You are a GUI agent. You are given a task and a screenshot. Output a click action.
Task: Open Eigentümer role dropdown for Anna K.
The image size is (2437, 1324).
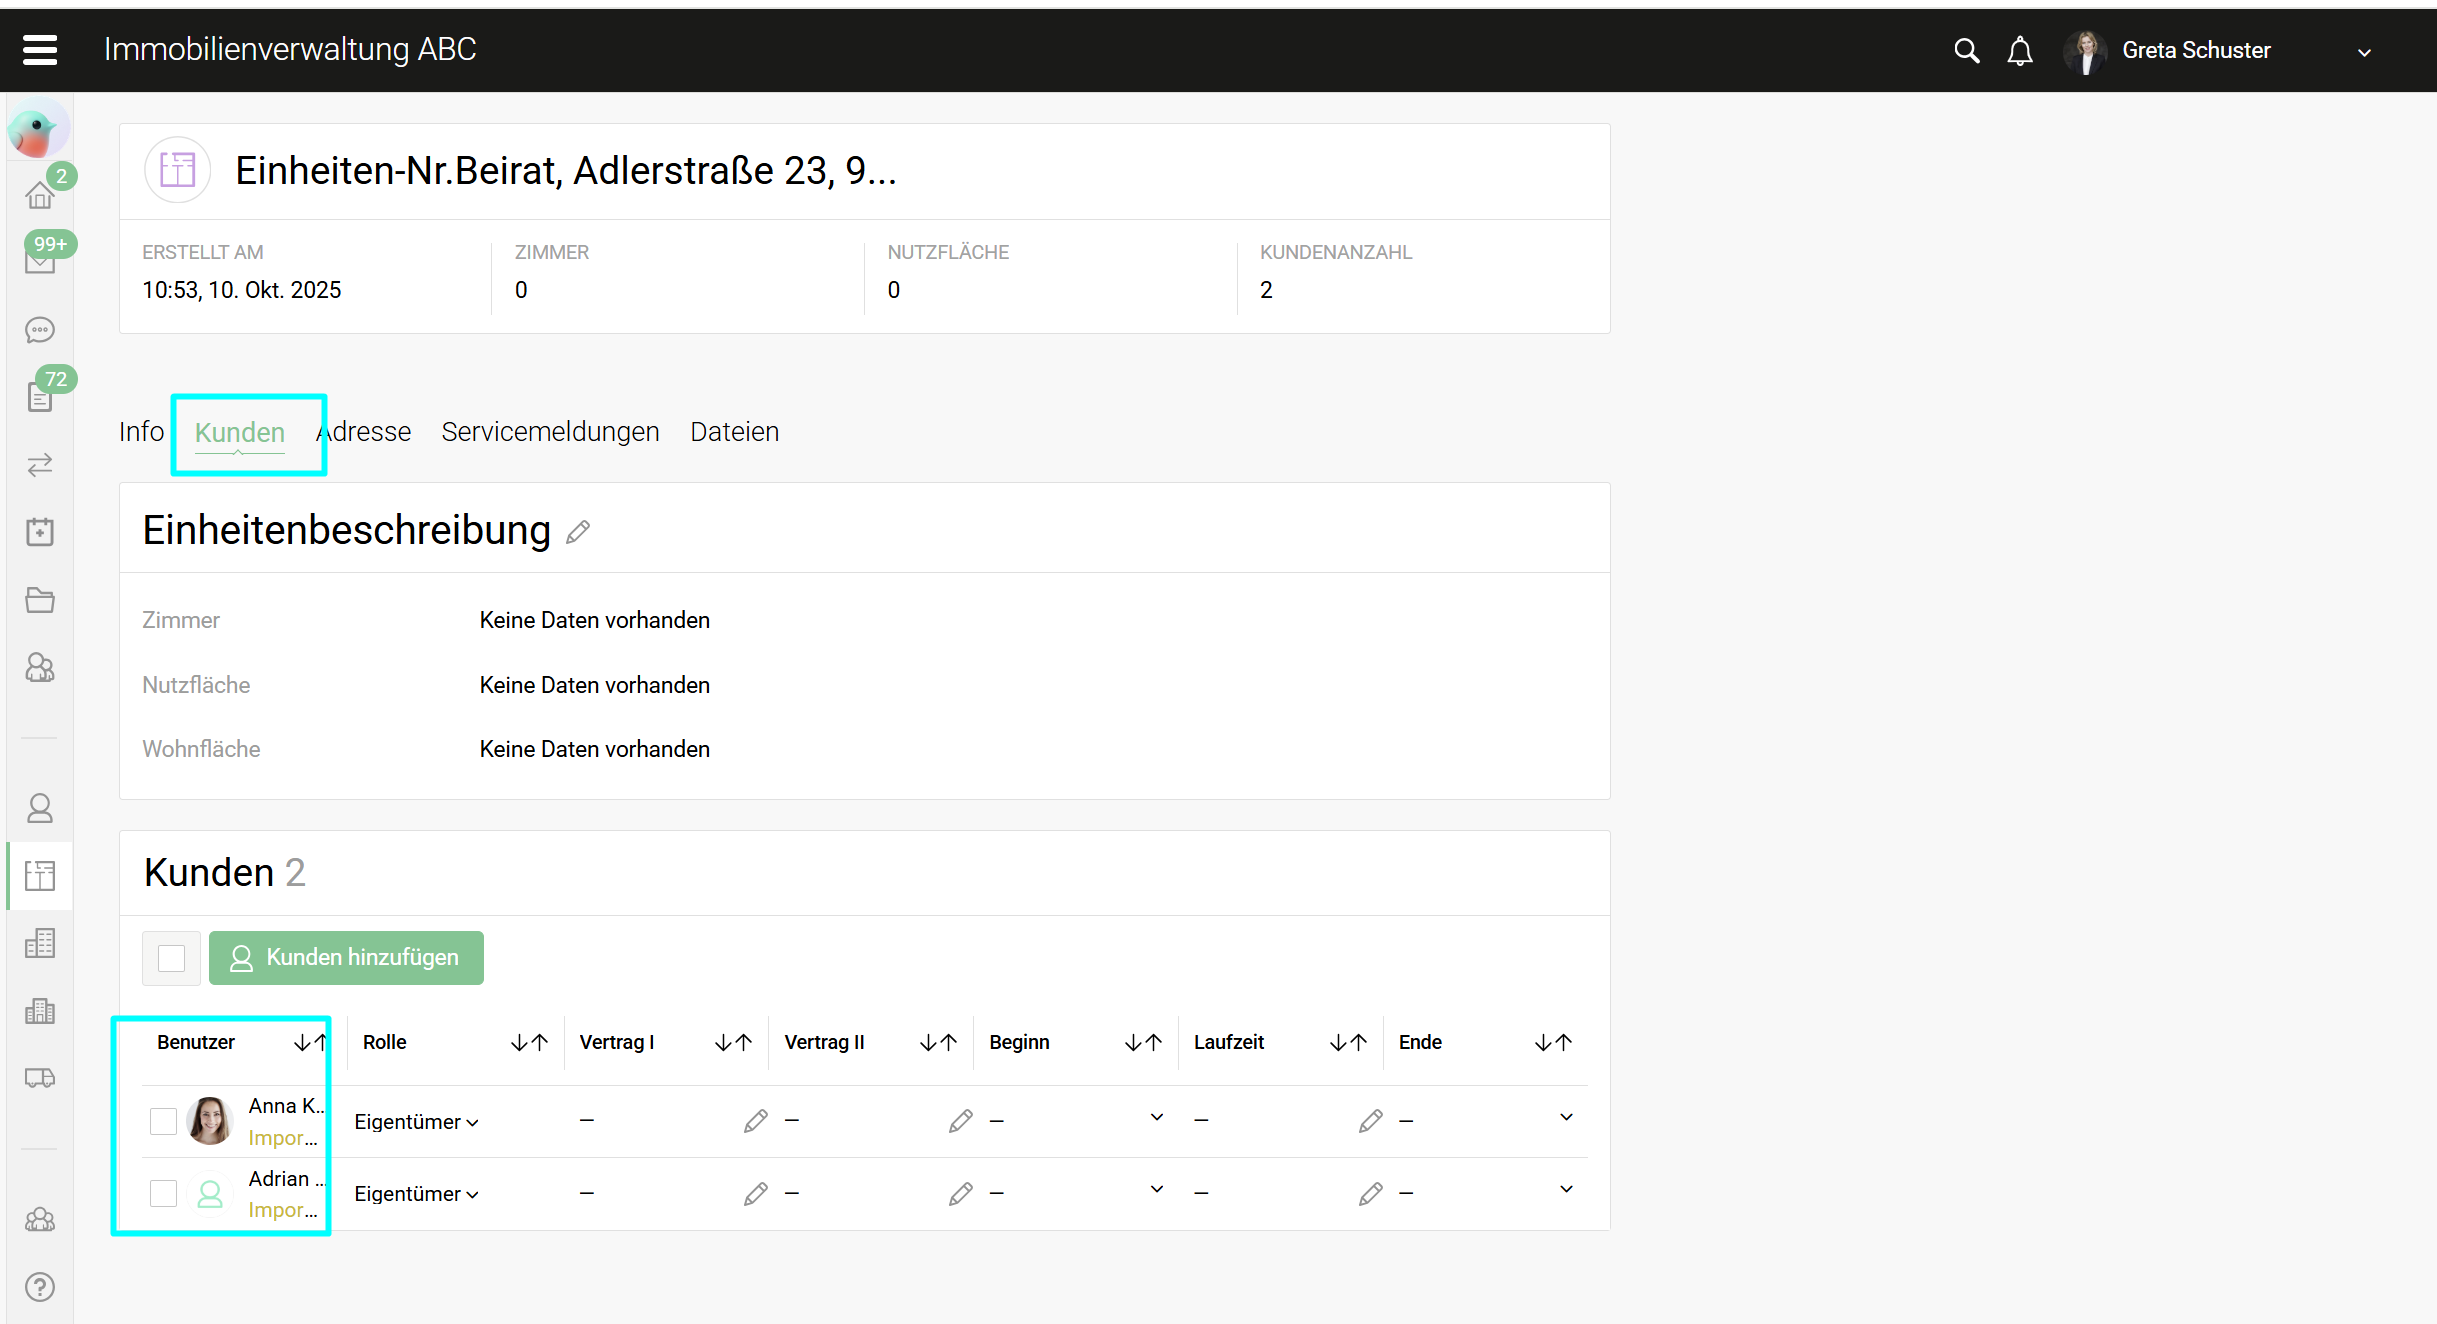[417, 1122]
